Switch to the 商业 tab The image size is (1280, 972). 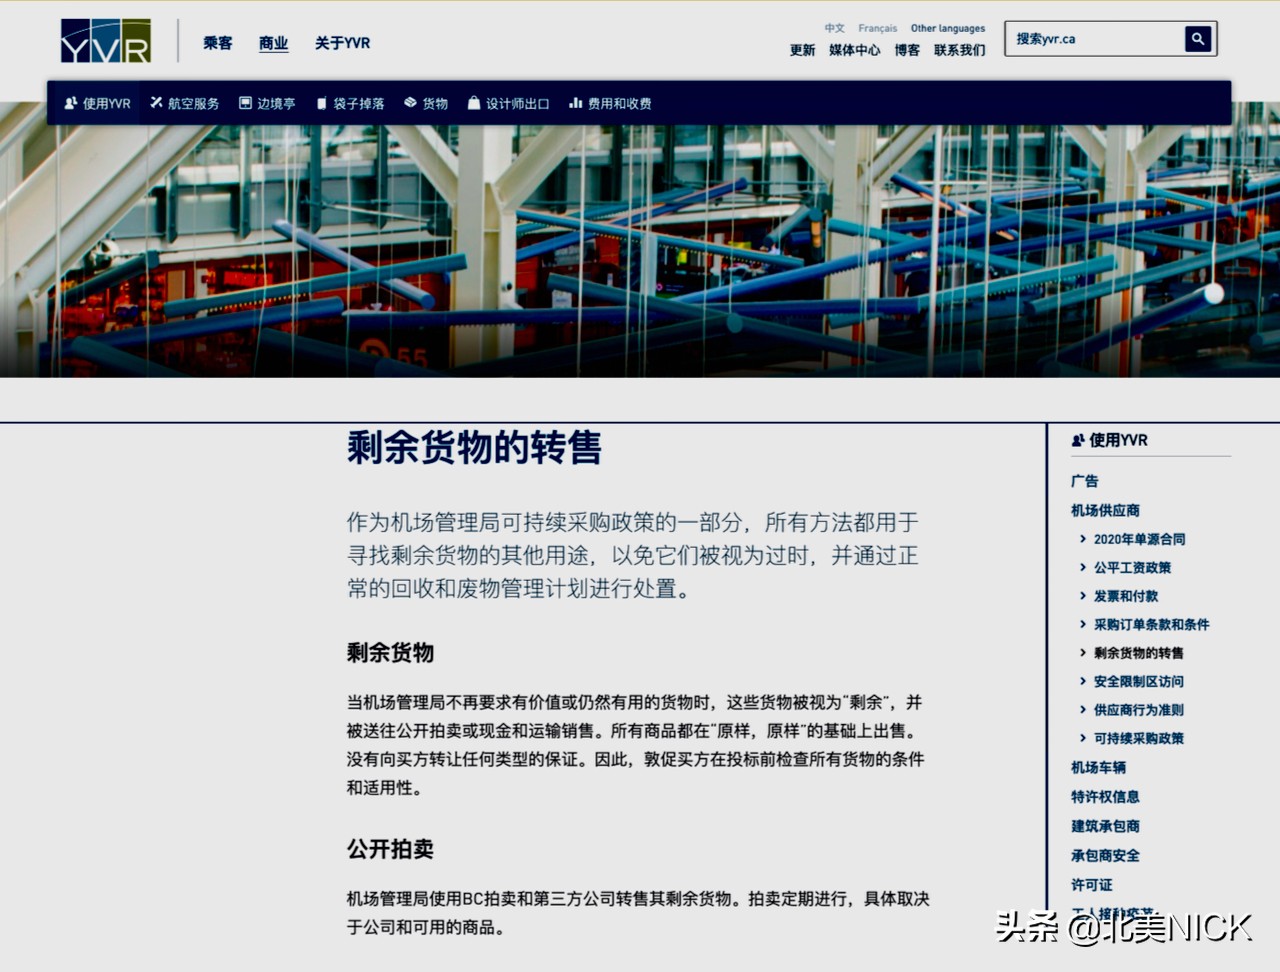[x=272, y=43]
